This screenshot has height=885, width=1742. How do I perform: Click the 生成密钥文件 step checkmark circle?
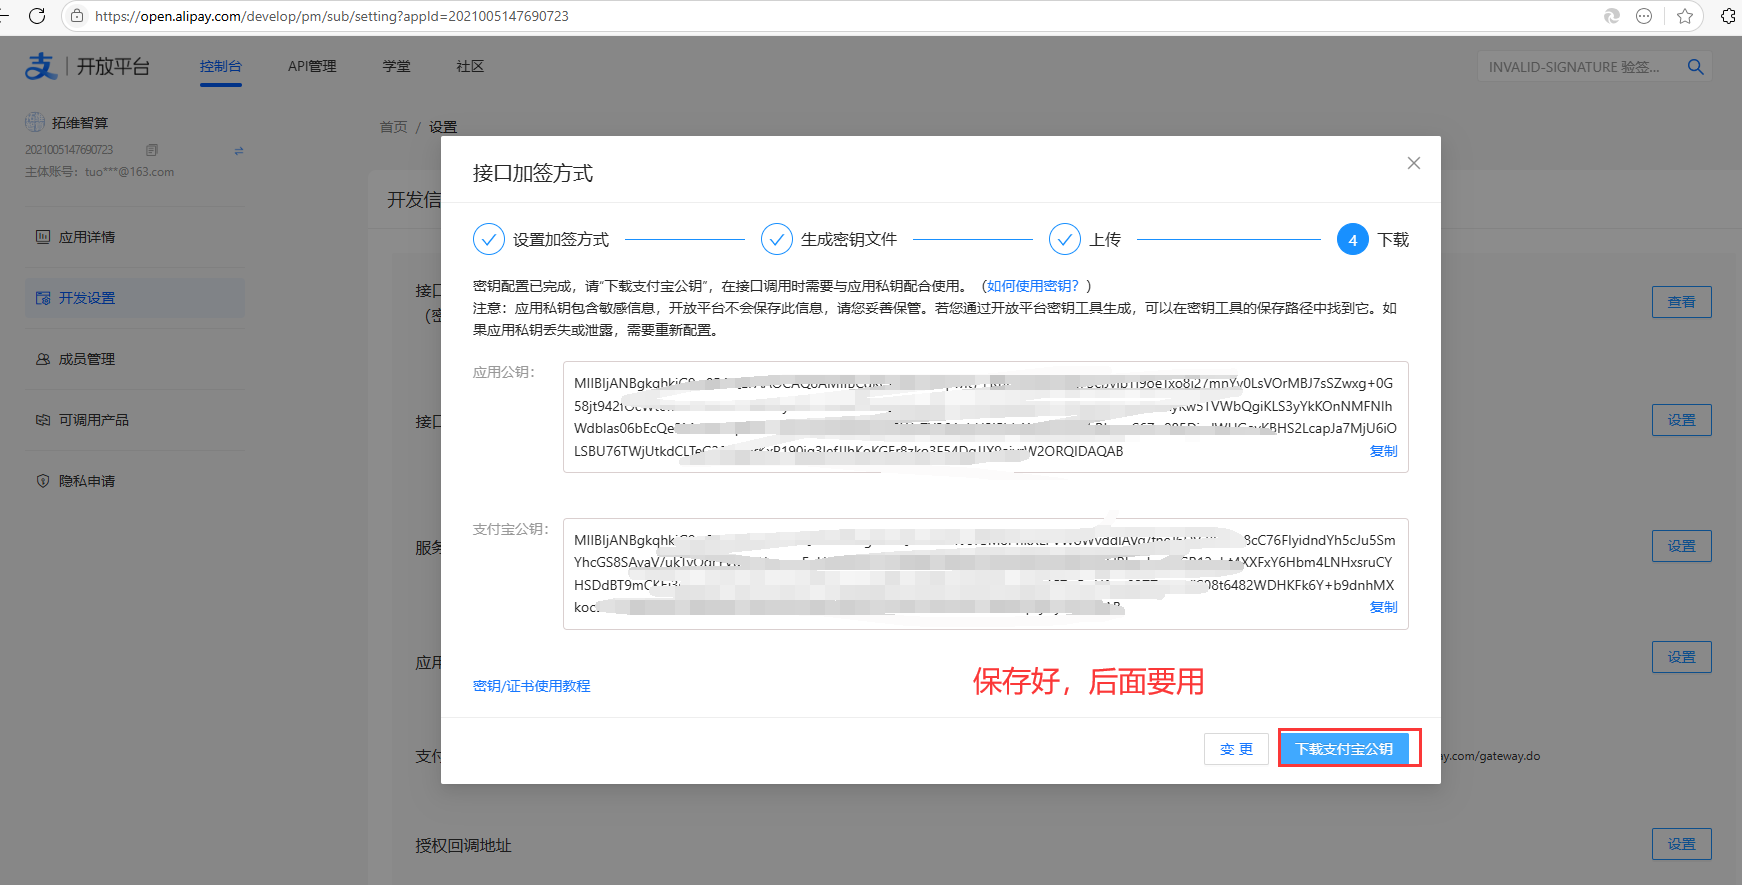[777, 240]
